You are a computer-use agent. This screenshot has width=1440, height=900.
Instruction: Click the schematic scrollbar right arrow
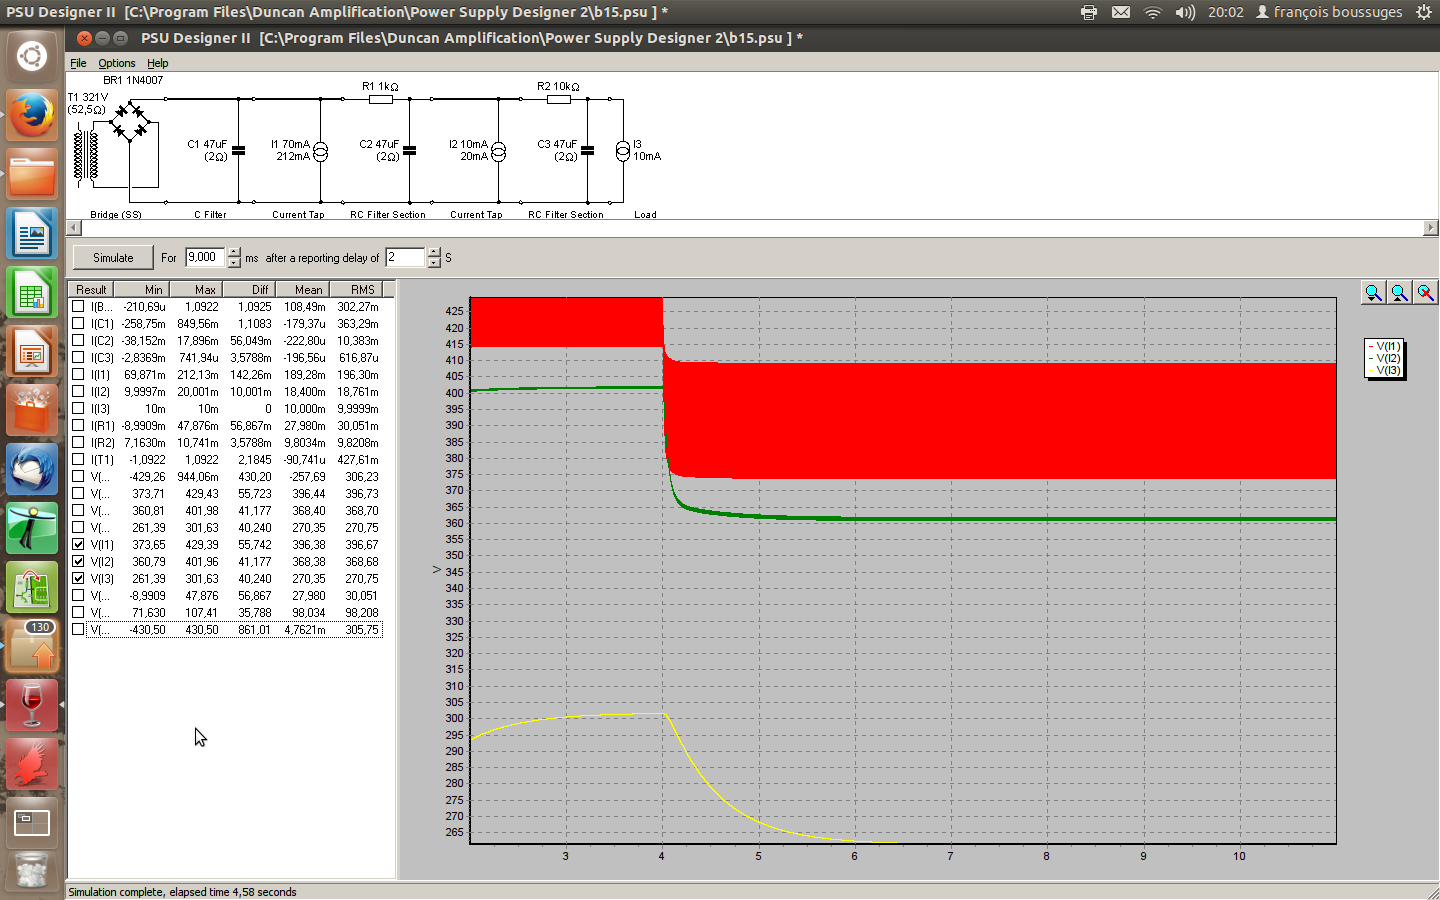1430,228
